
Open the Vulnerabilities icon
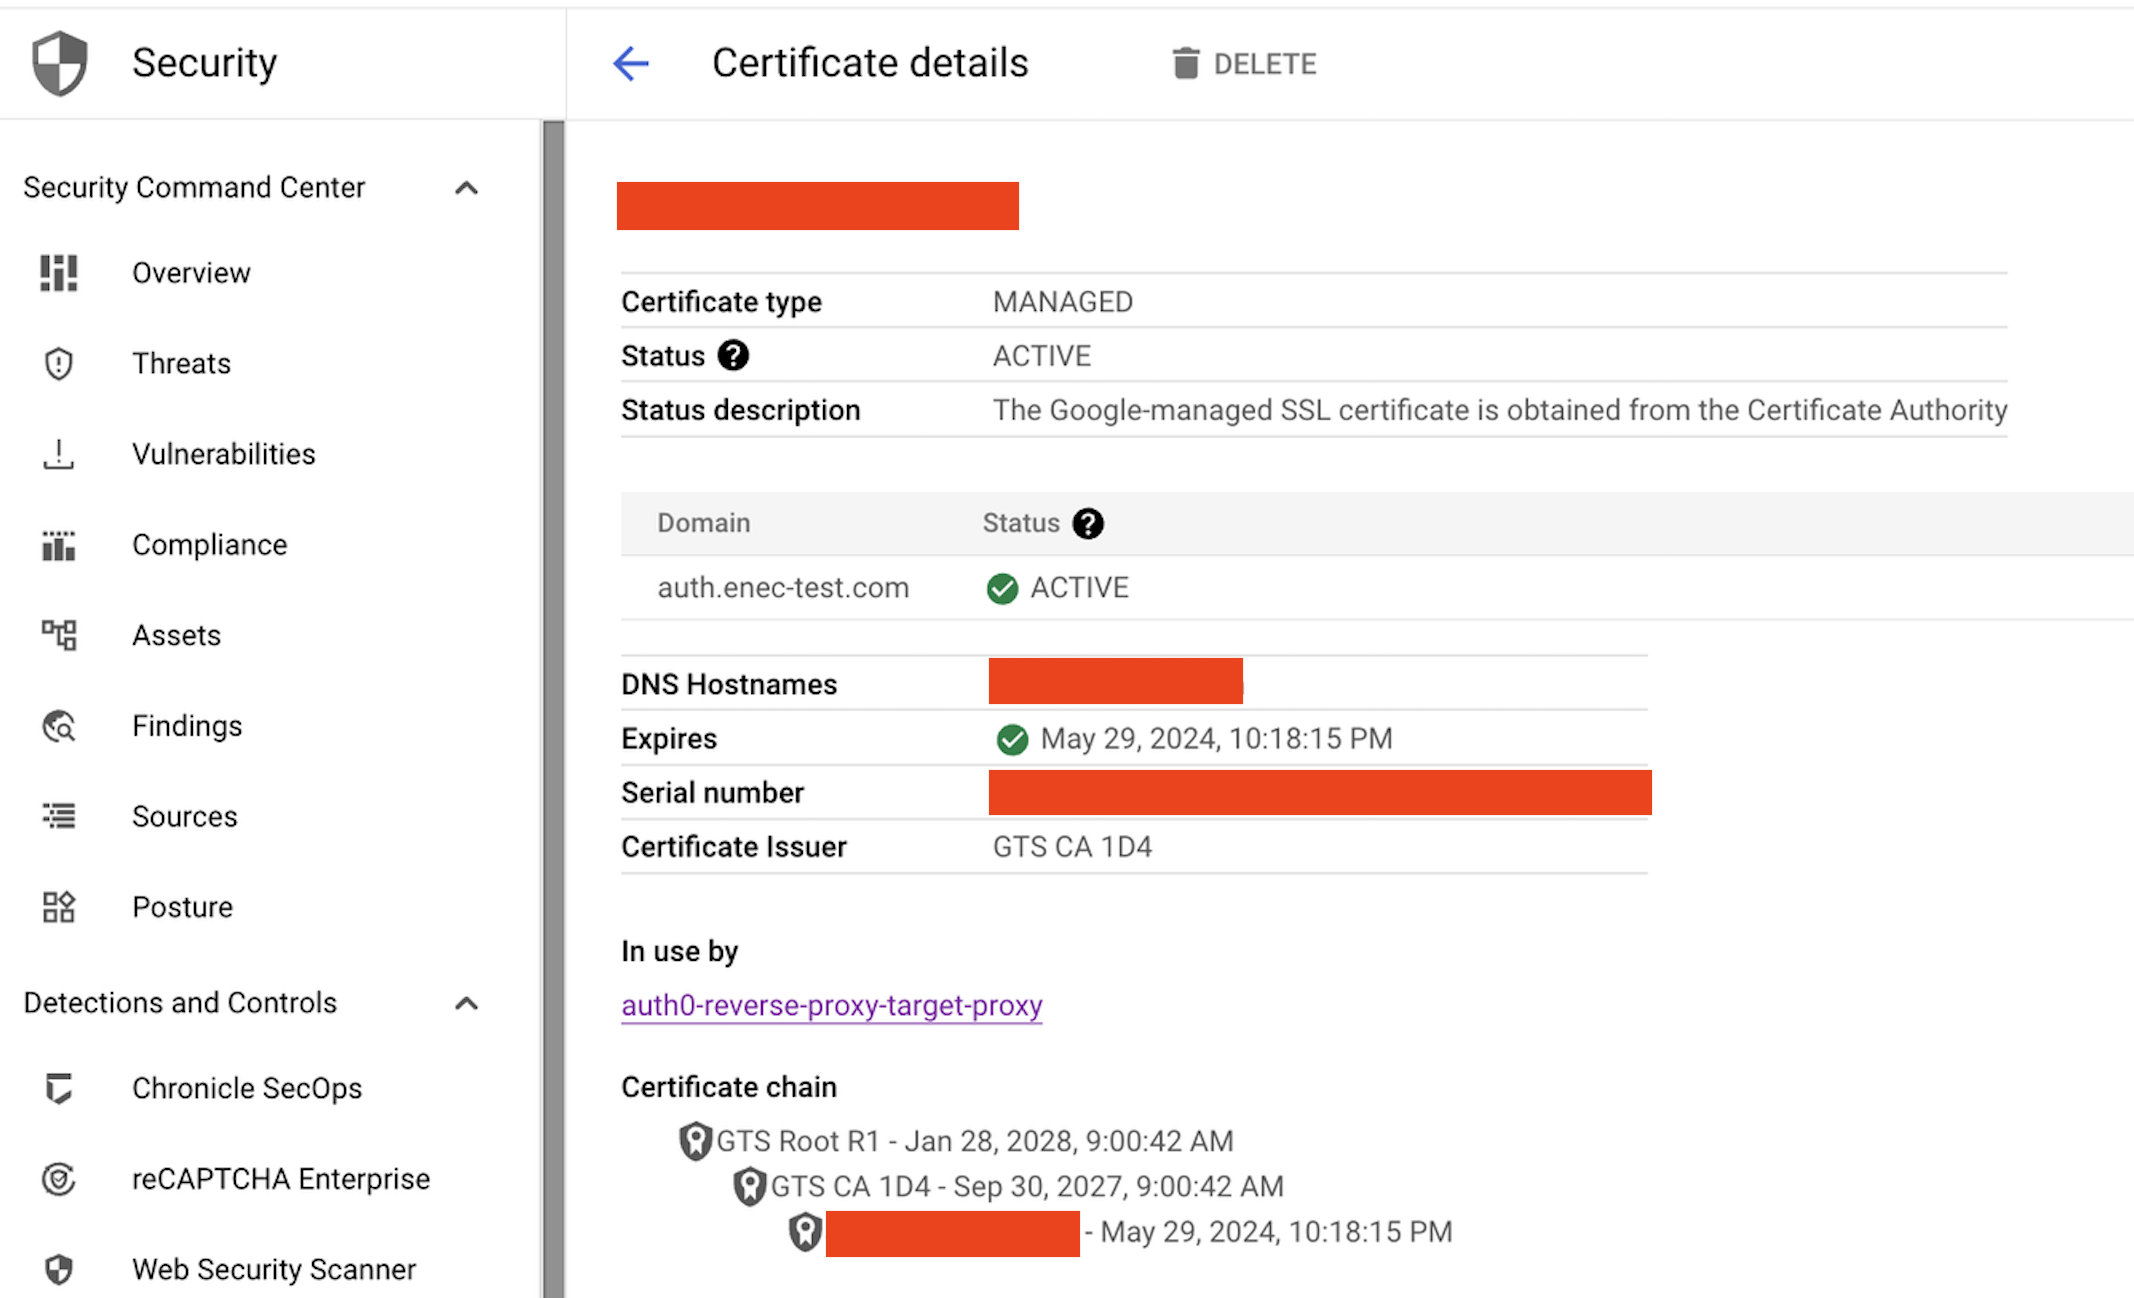[59, 454]
